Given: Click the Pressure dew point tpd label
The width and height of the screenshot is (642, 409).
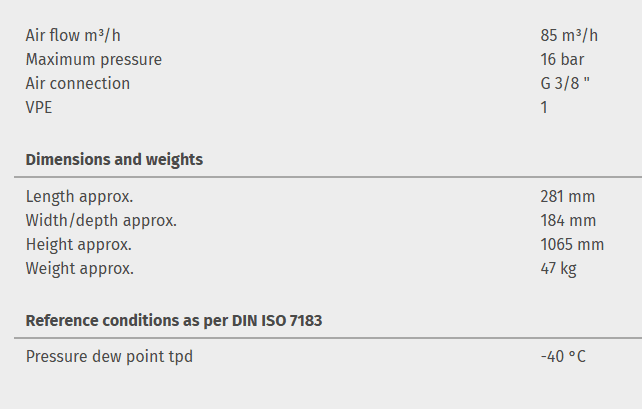Looking at the screenshot, I should click(x=109, y=356).
